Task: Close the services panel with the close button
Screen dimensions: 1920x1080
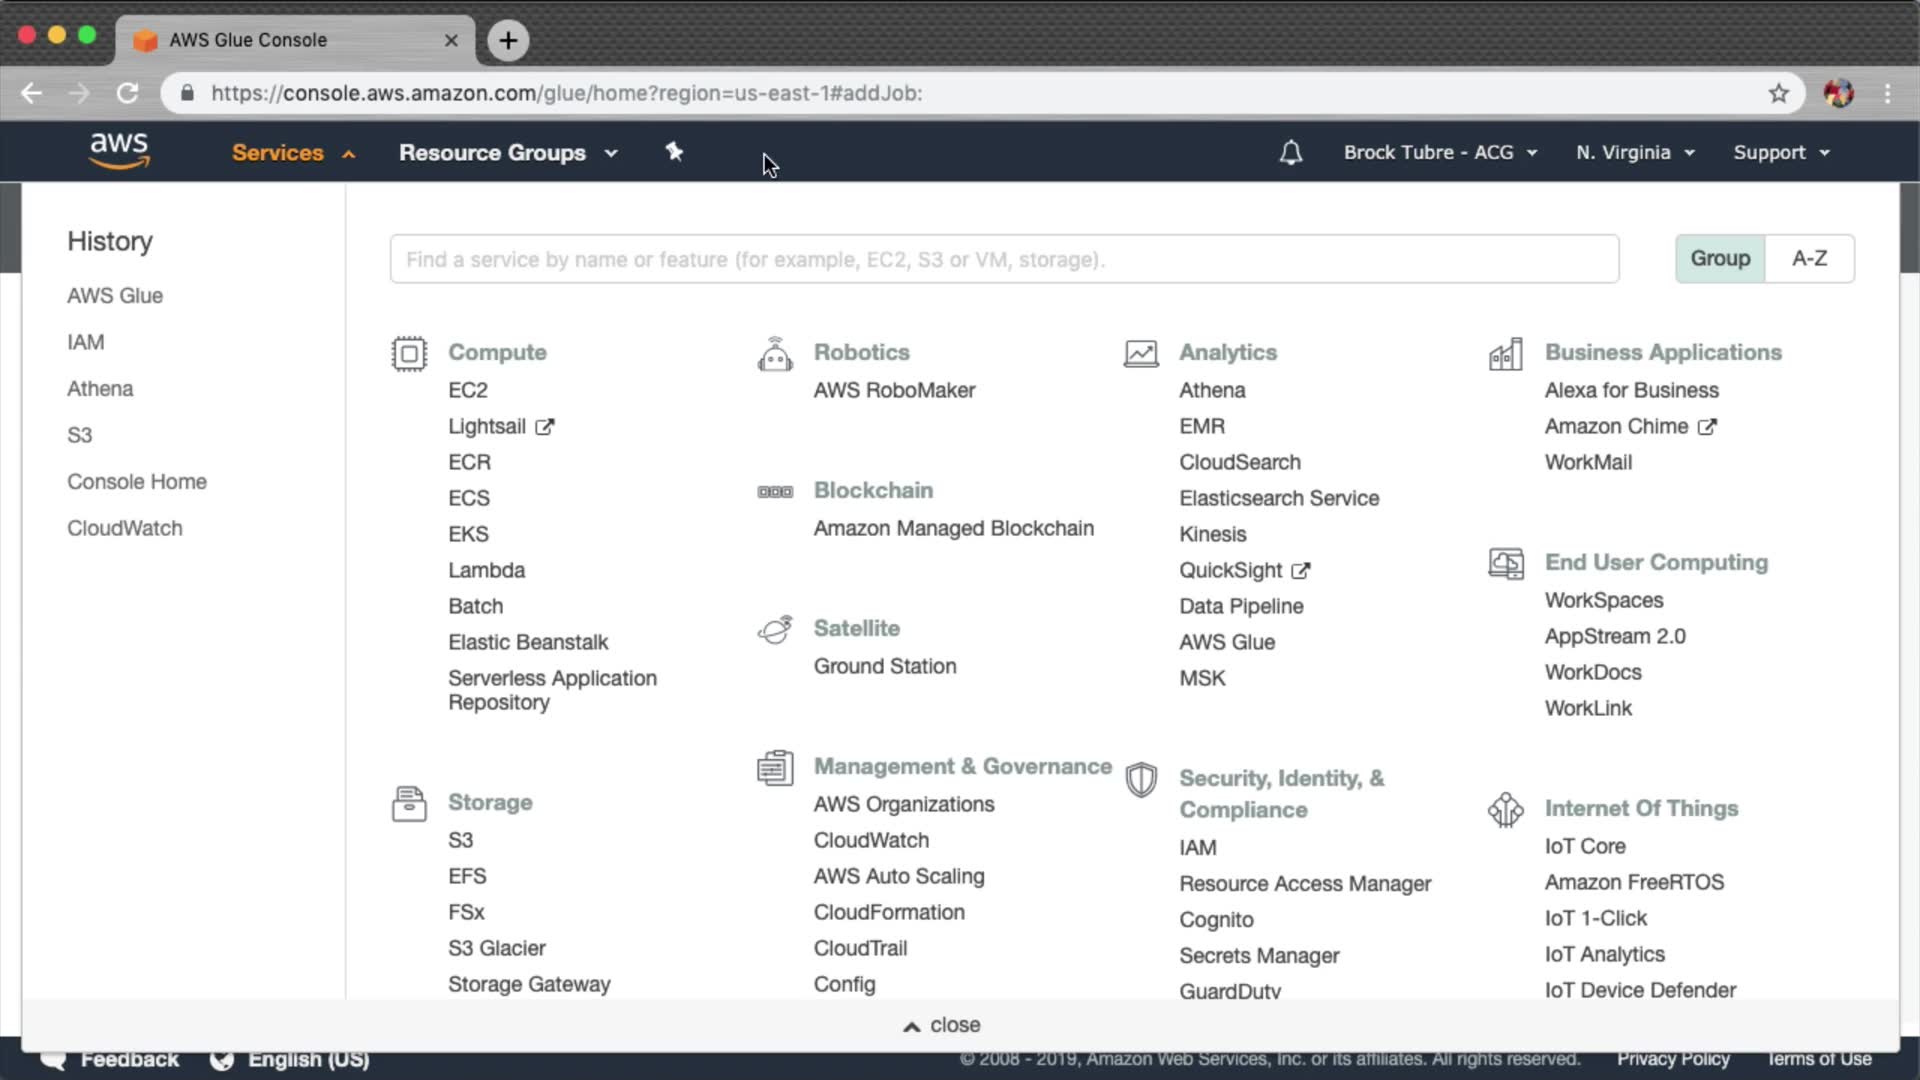Action: click(x=942, y=1025)
